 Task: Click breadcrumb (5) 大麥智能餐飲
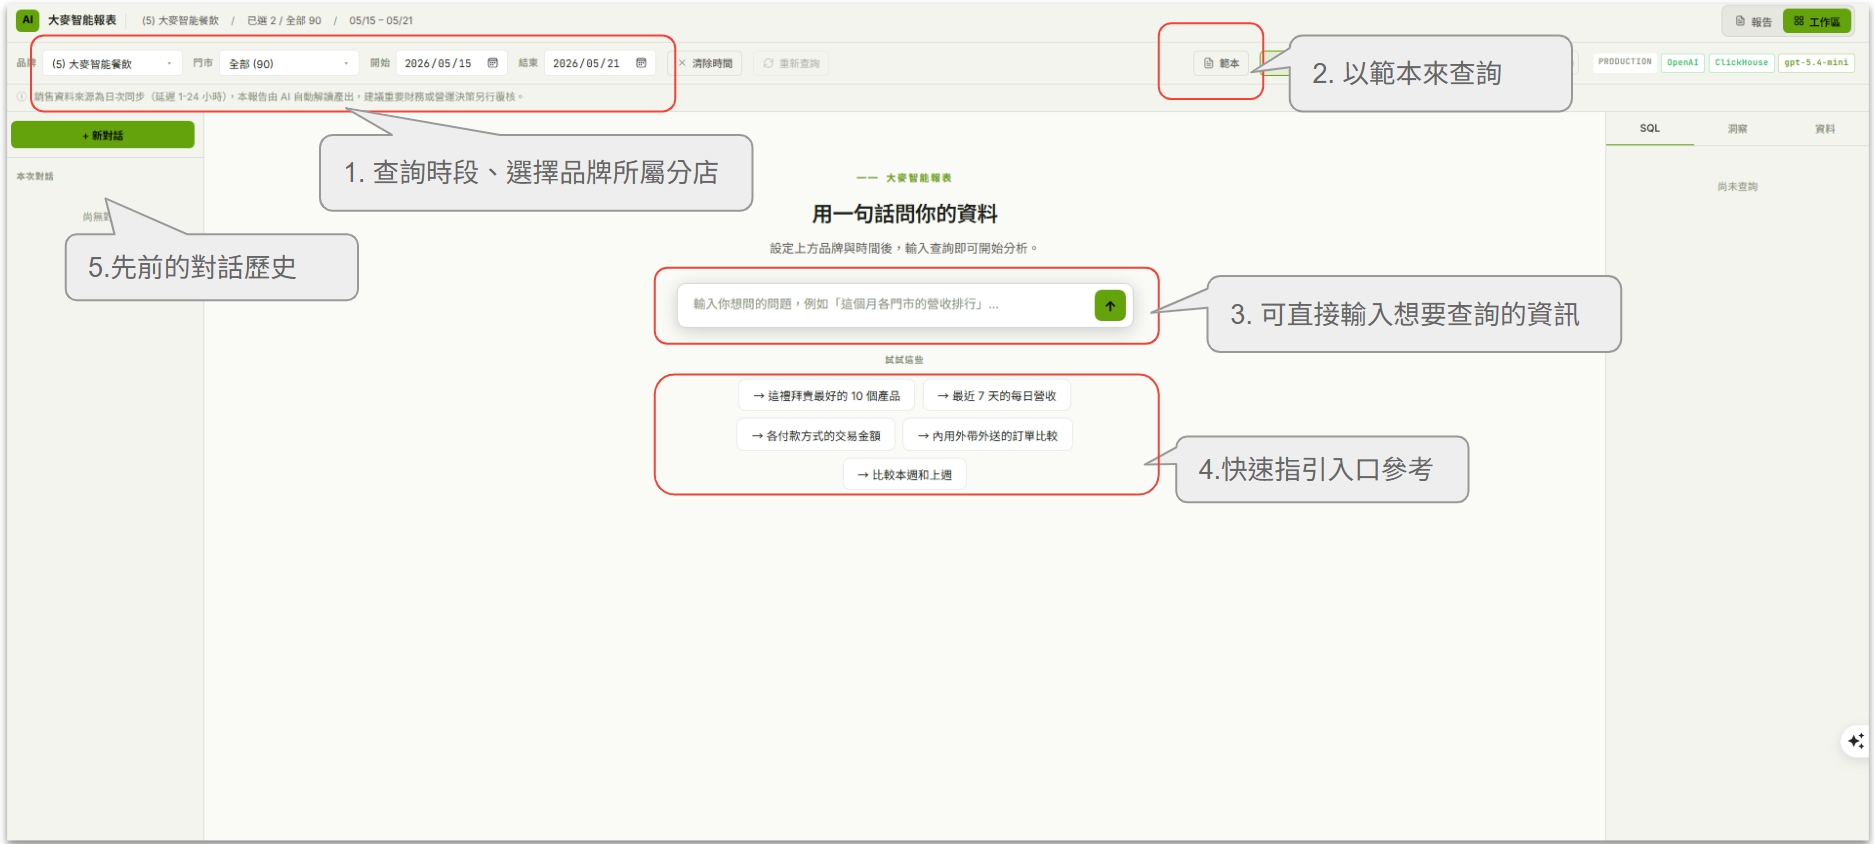pyautogui.click(x=180, y=21)
